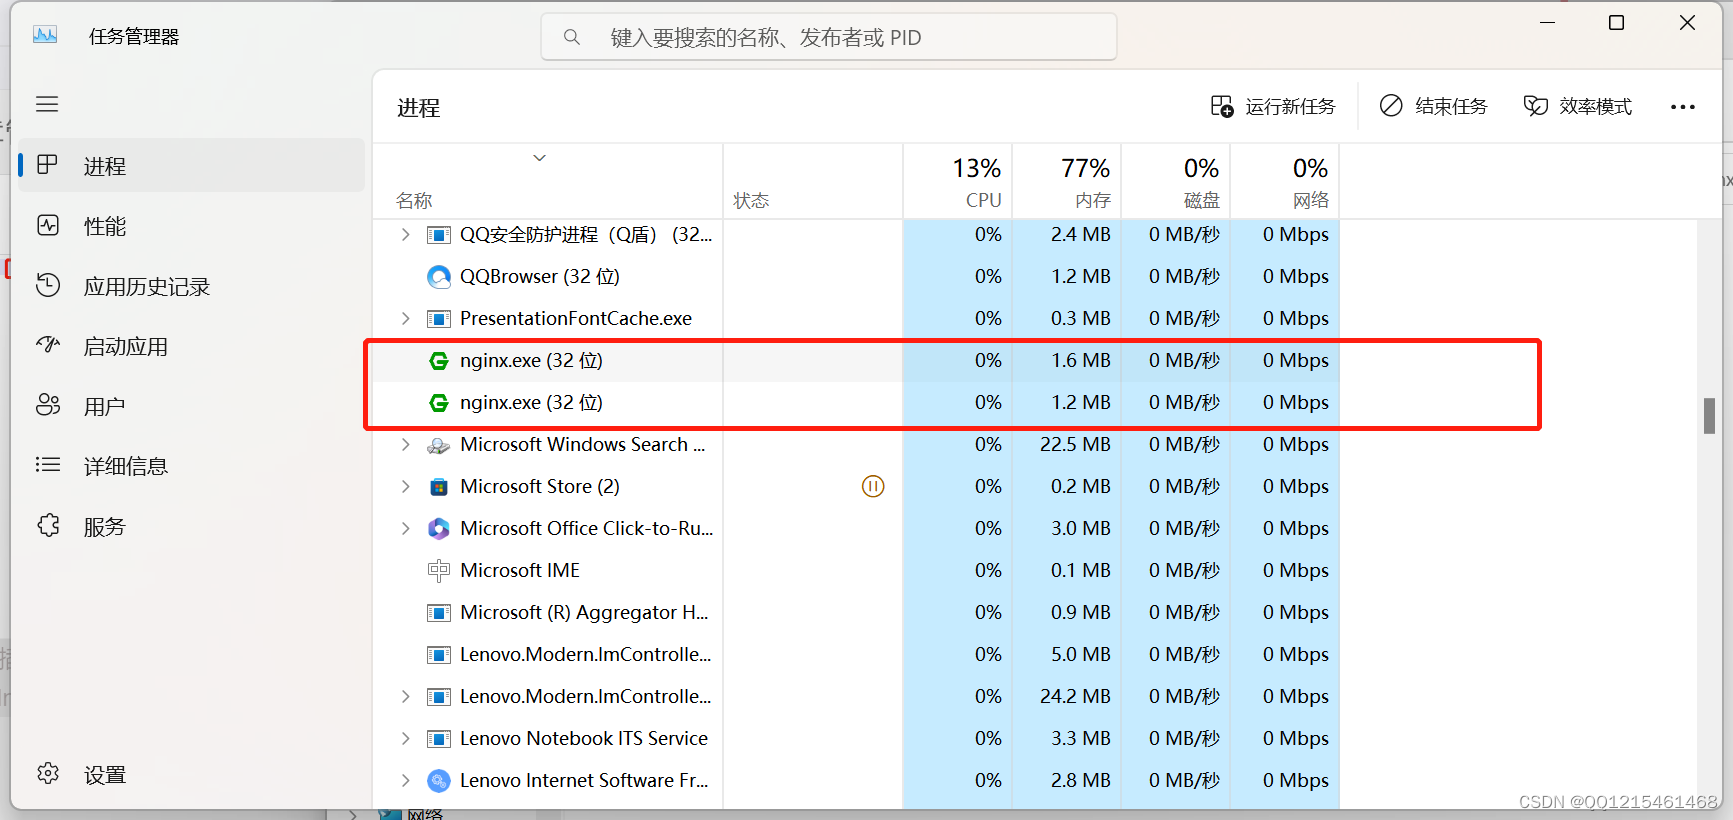
Task: Click the Microsoft Store process icon
Action: 438,486
